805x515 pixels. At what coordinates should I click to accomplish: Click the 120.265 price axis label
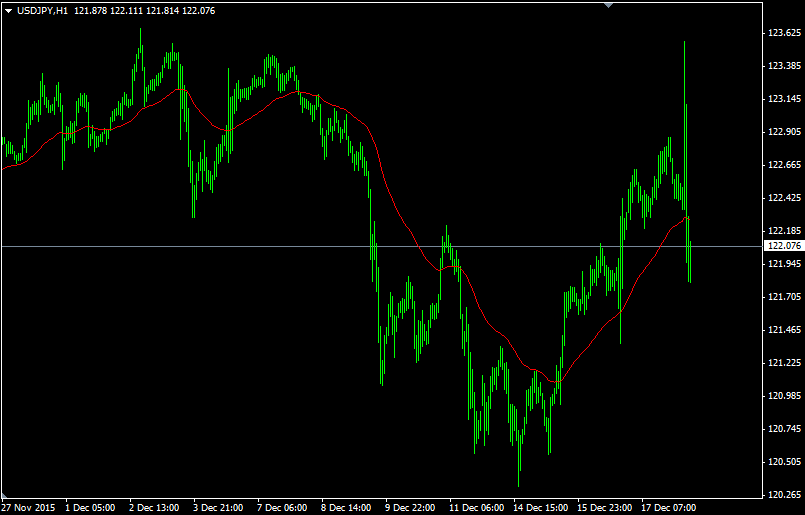[784, 495]
